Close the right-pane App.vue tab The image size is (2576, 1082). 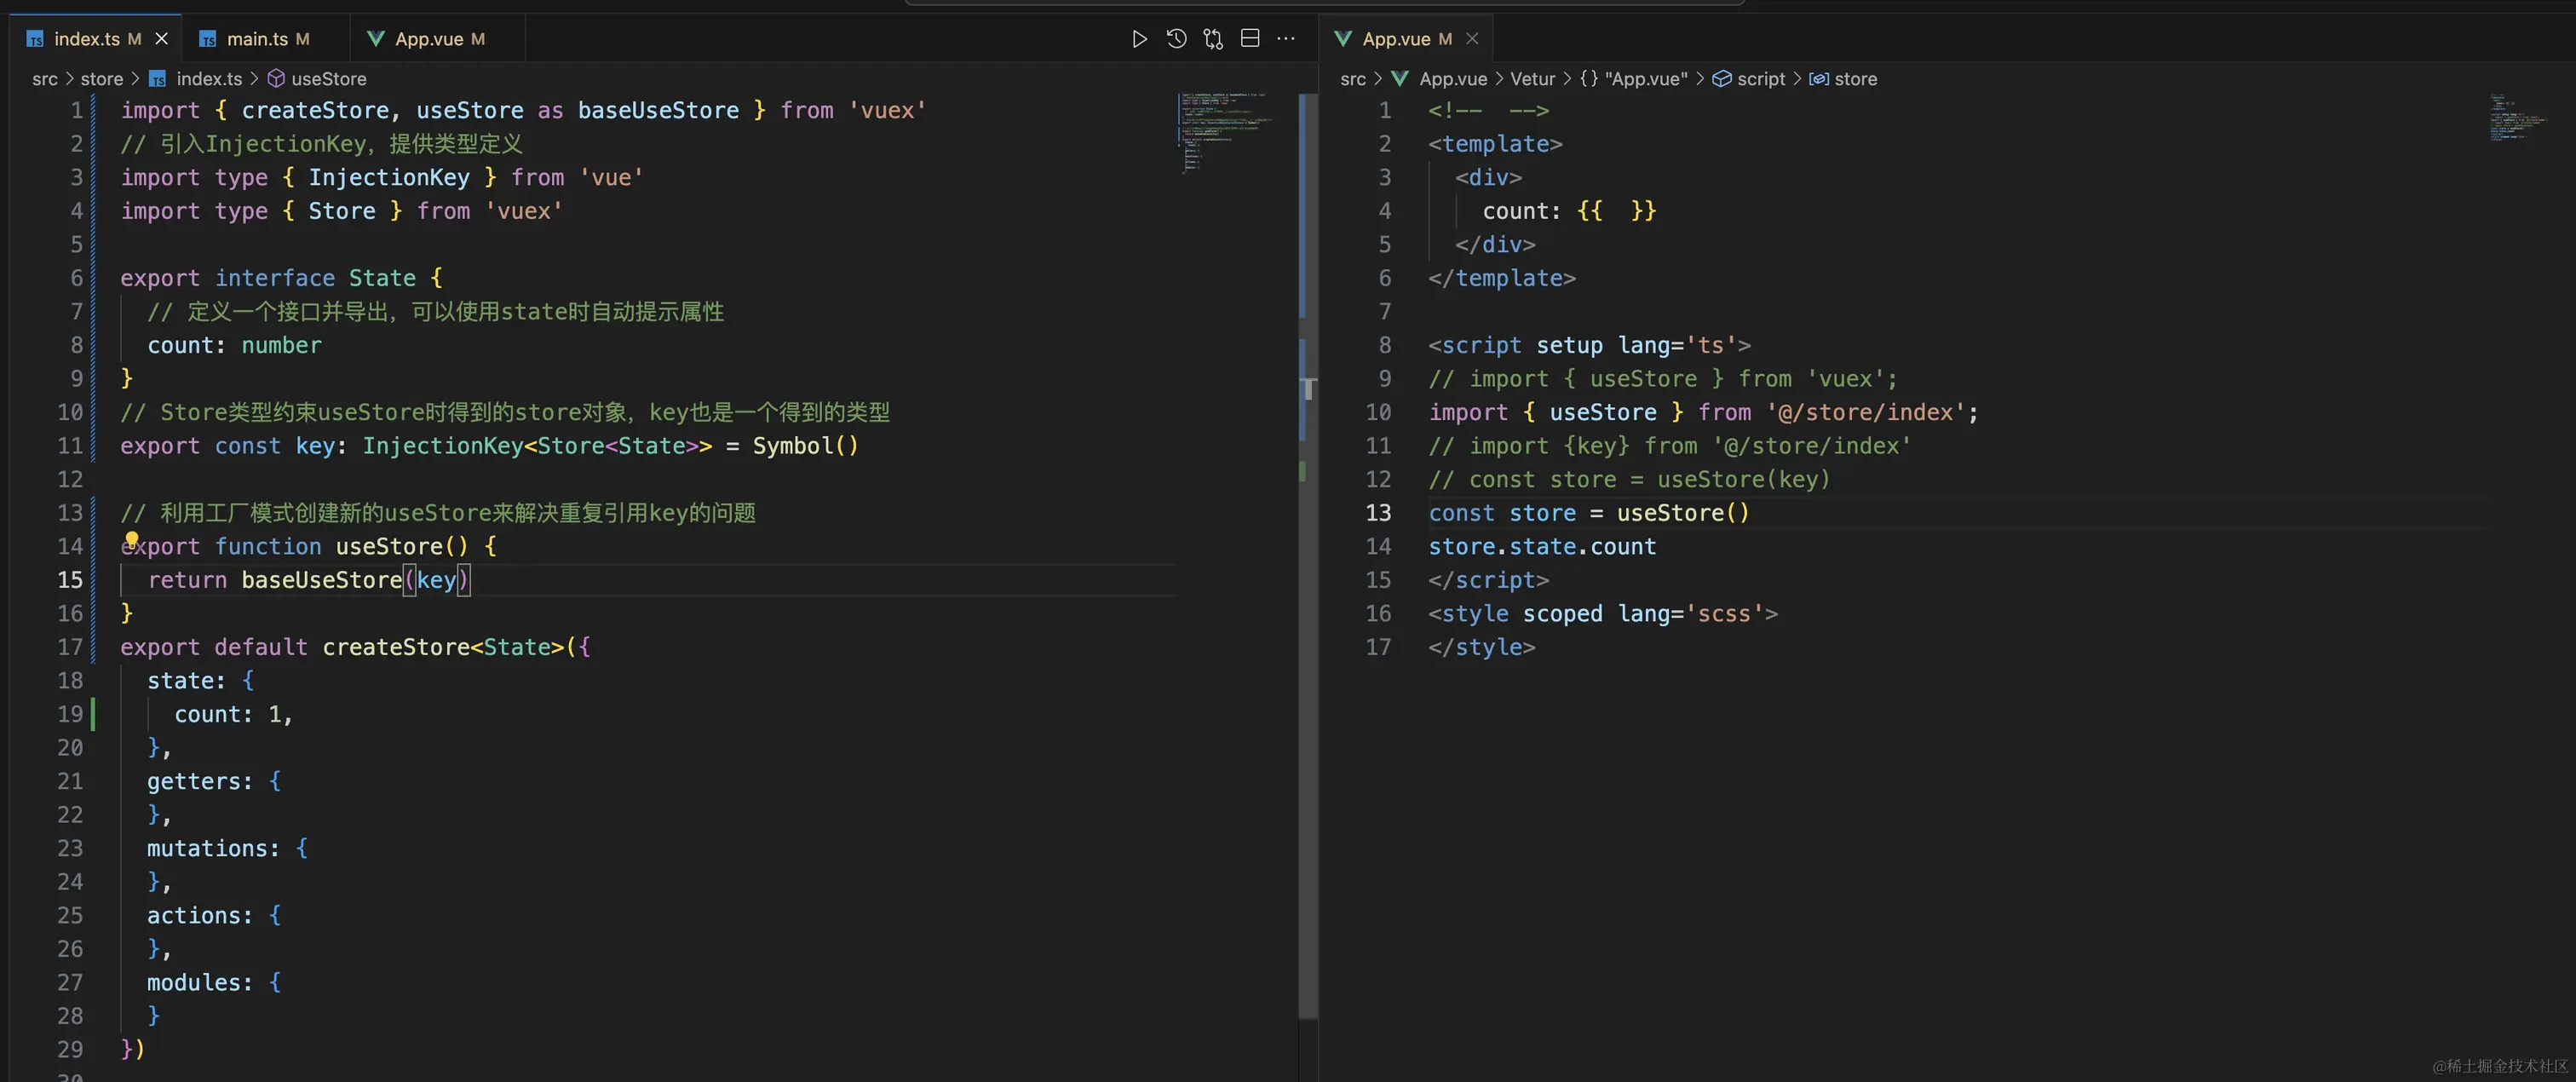pyautogui.click(x=1472, y=39)
